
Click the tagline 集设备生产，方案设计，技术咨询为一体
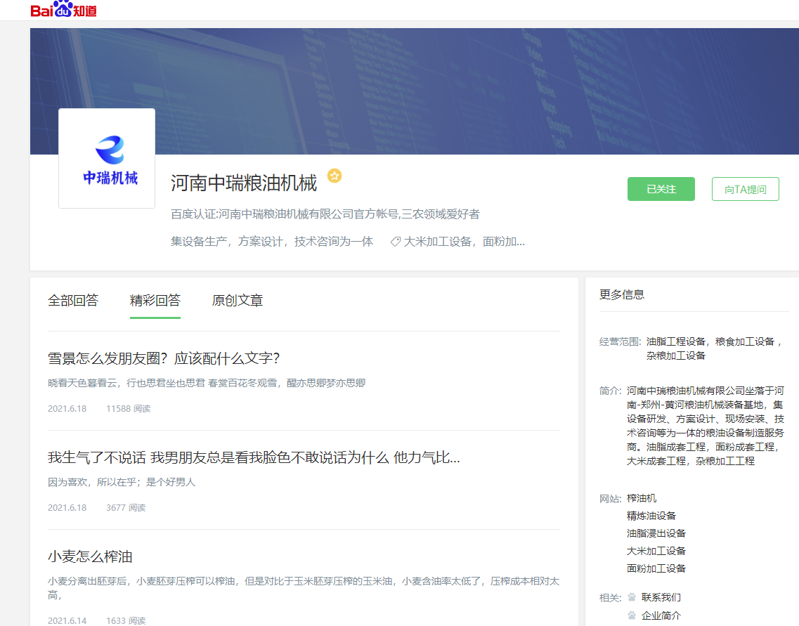(x=272, y=242)
